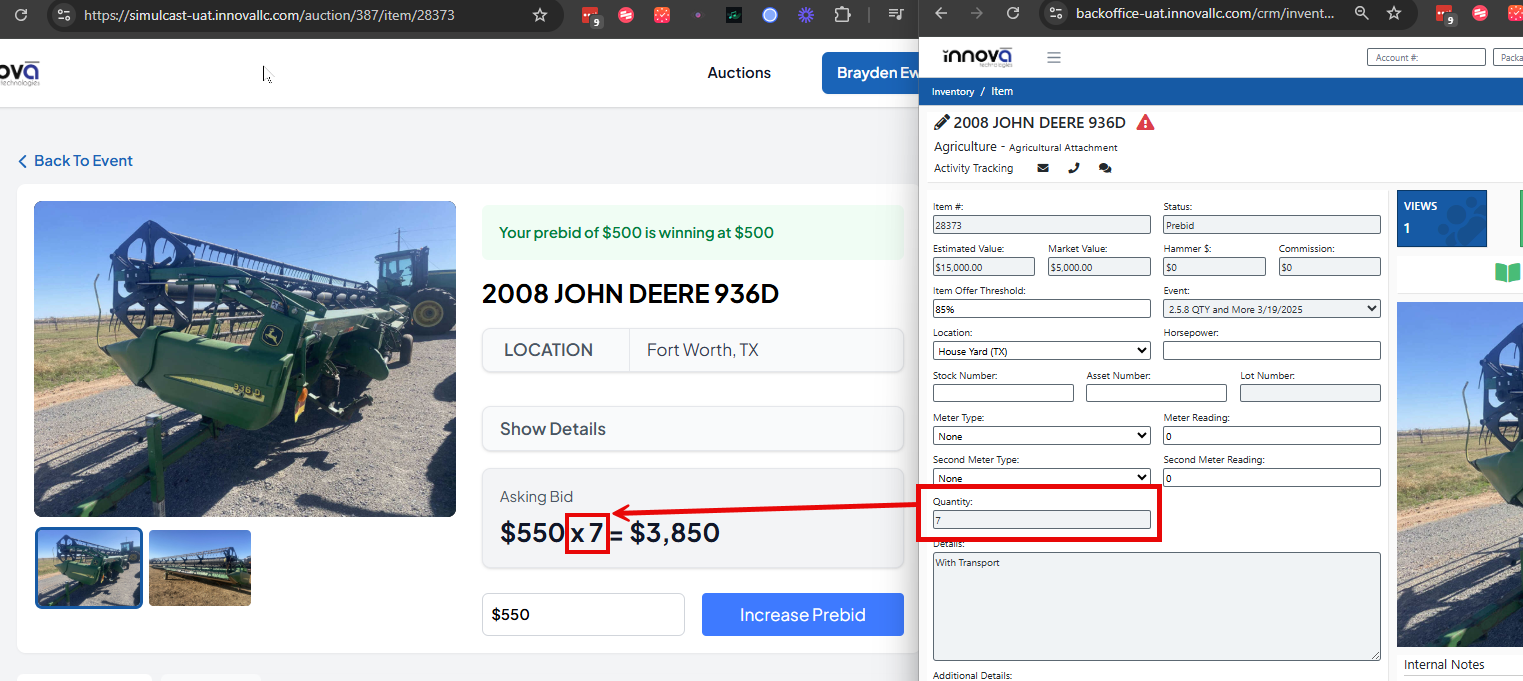
Task: Click the Second Meter Reading input field
Action: pos(1272,478)
